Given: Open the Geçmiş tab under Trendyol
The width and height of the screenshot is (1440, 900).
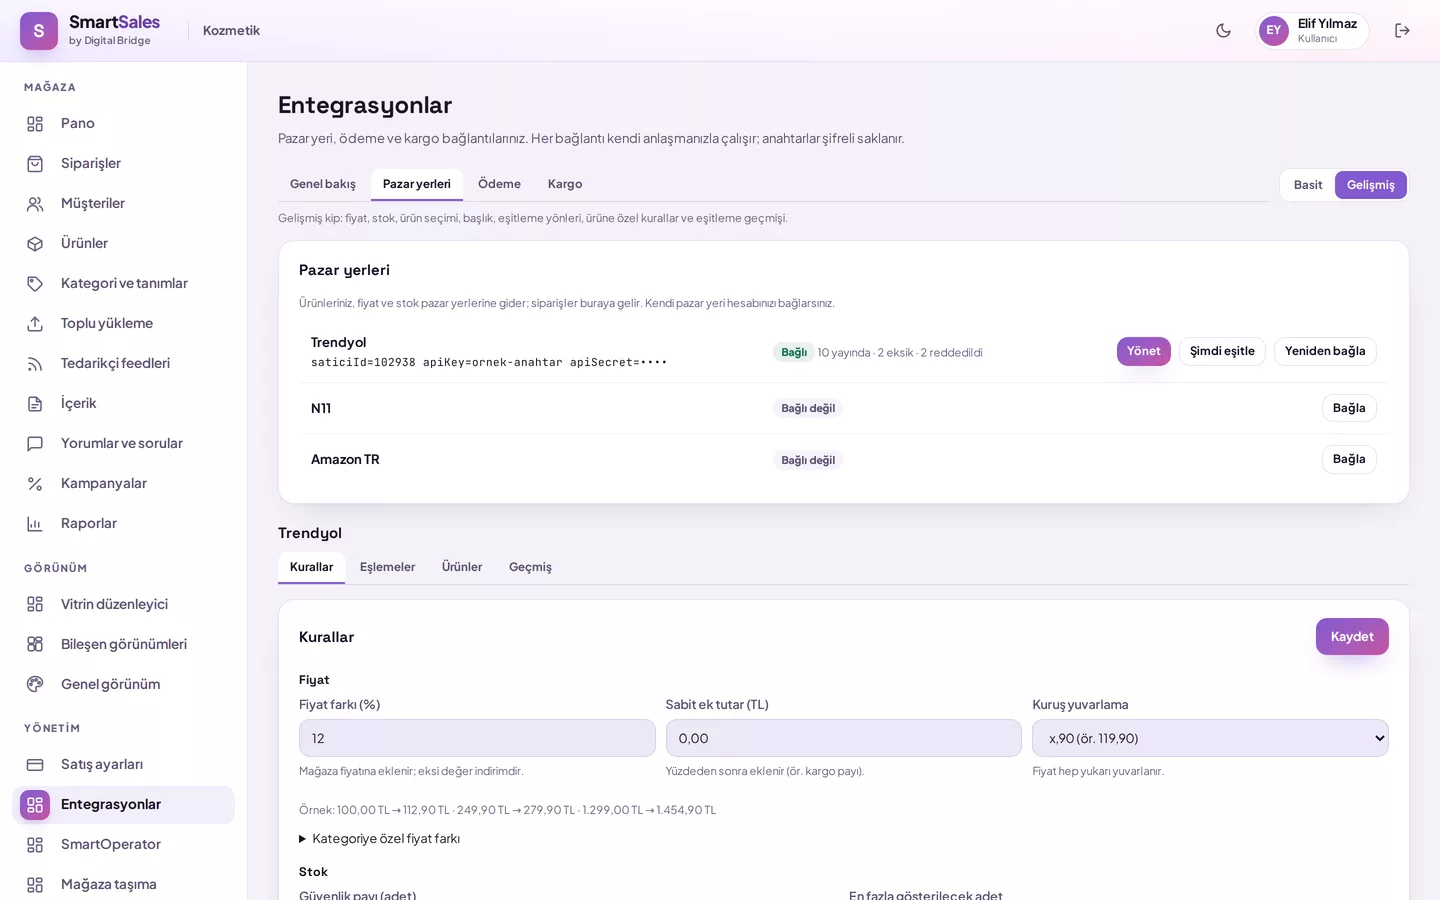Looking at the screenshot, I should (530, 567).
